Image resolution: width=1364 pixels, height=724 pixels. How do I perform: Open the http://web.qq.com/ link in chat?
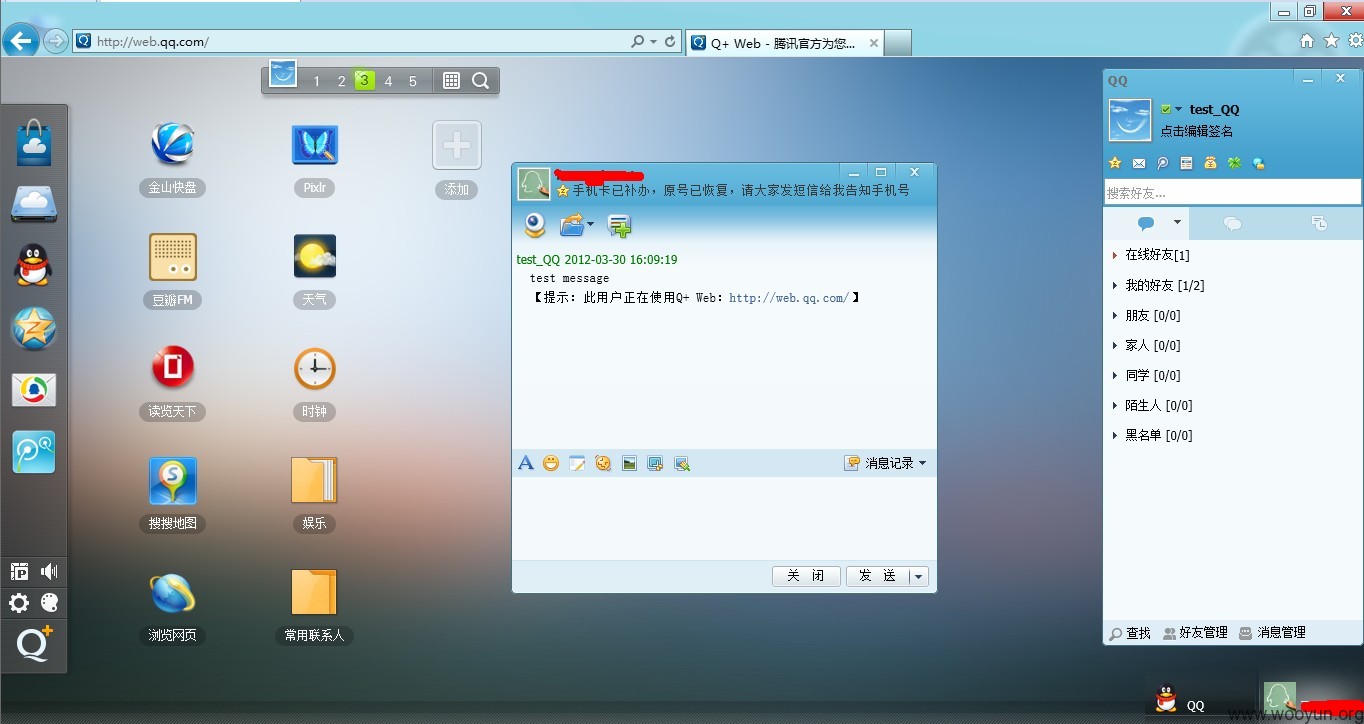click(x=789, y=297)
